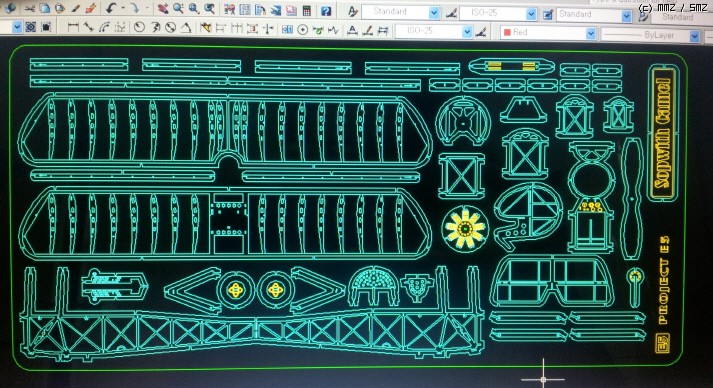Expand the Red color control dropdown
The image size is (713, 388).
(590, 33)
